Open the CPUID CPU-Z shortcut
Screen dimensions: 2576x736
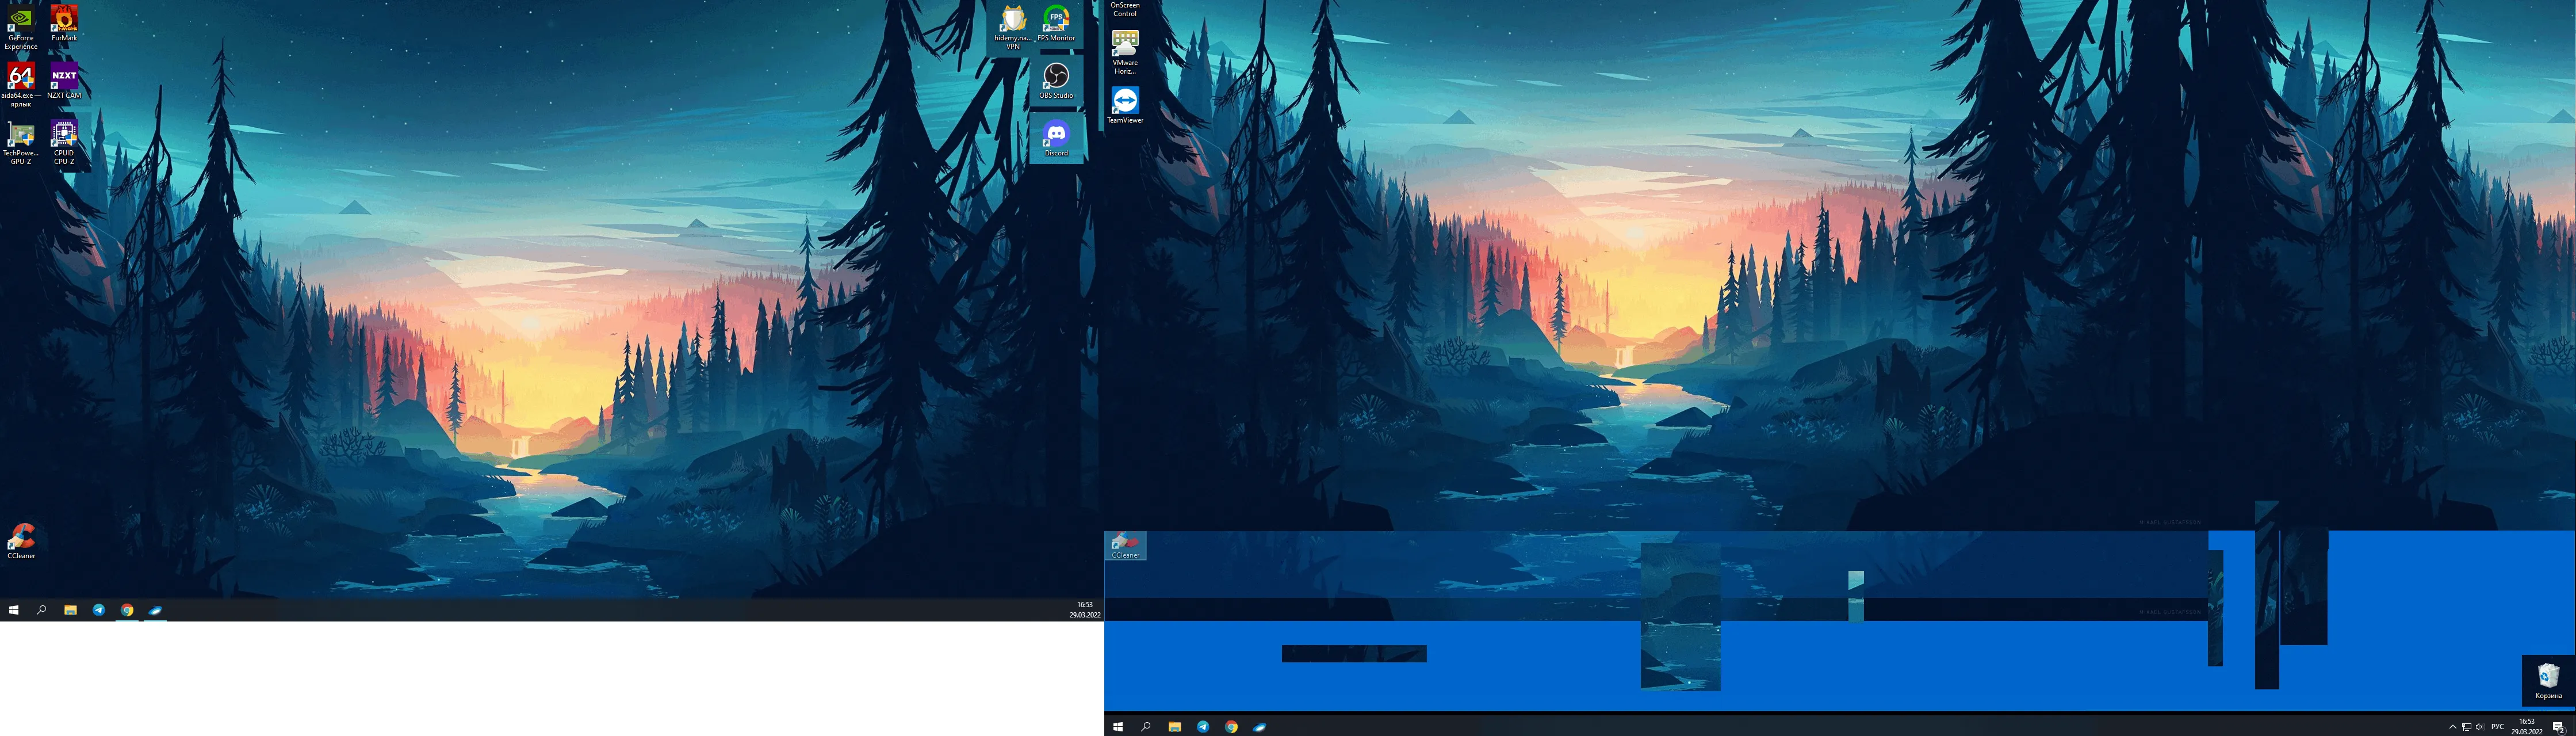(x=64, y=143)
